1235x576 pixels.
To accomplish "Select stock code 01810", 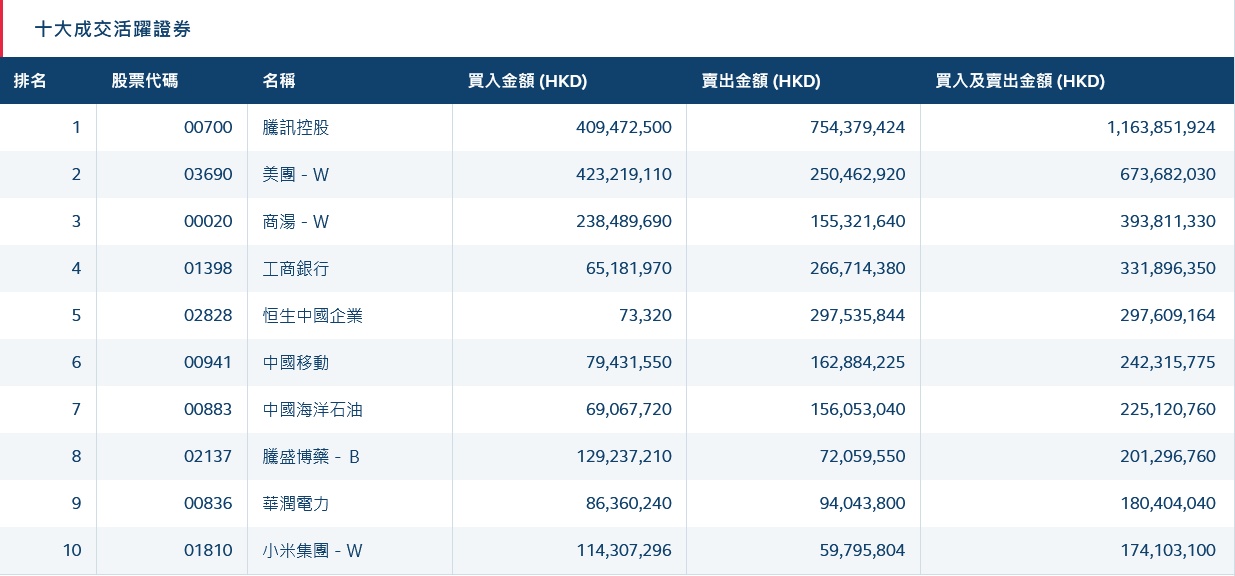I will (x=208, y=550).
